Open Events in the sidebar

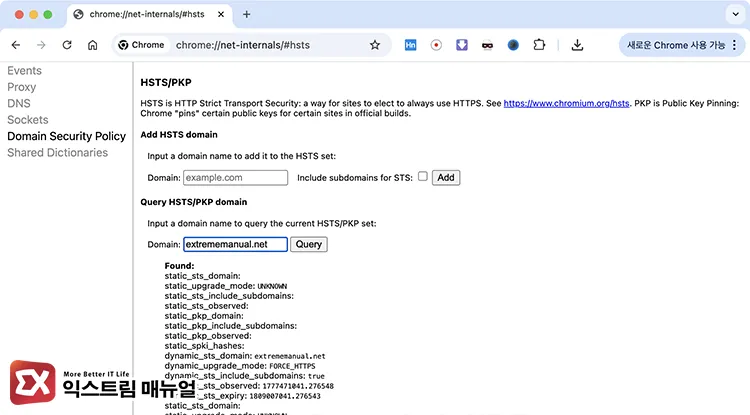pyautogui.click(x=24, y=71)
